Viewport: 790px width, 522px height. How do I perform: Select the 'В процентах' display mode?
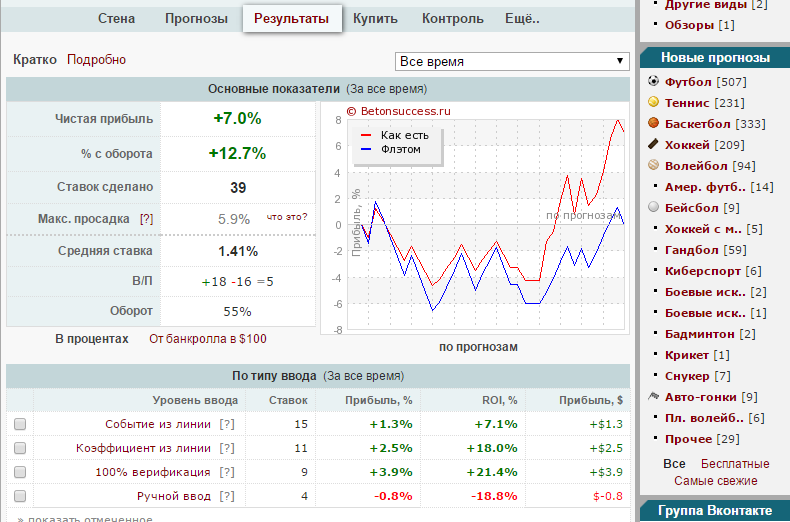click(92, 339)
